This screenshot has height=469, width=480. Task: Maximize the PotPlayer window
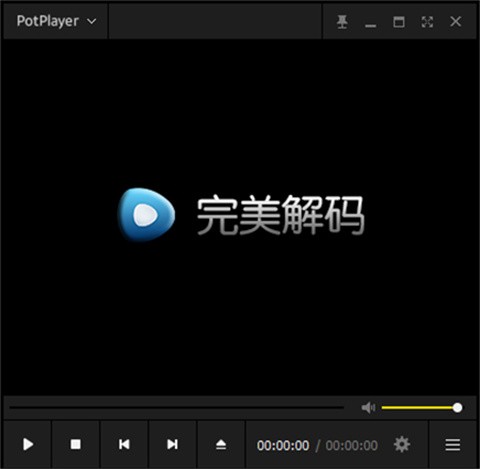point(399,22)
